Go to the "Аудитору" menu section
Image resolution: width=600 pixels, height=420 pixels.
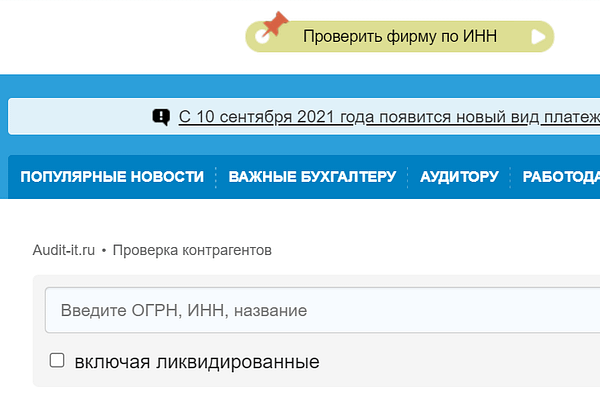[x=459, y=177]
